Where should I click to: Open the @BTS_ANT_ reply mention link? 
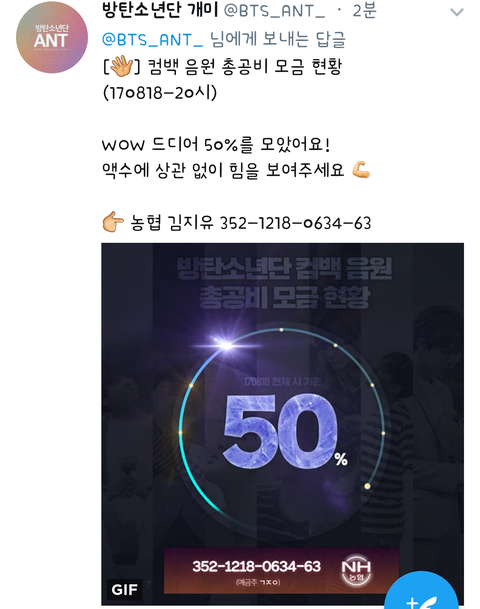click(x=152, y=39)
